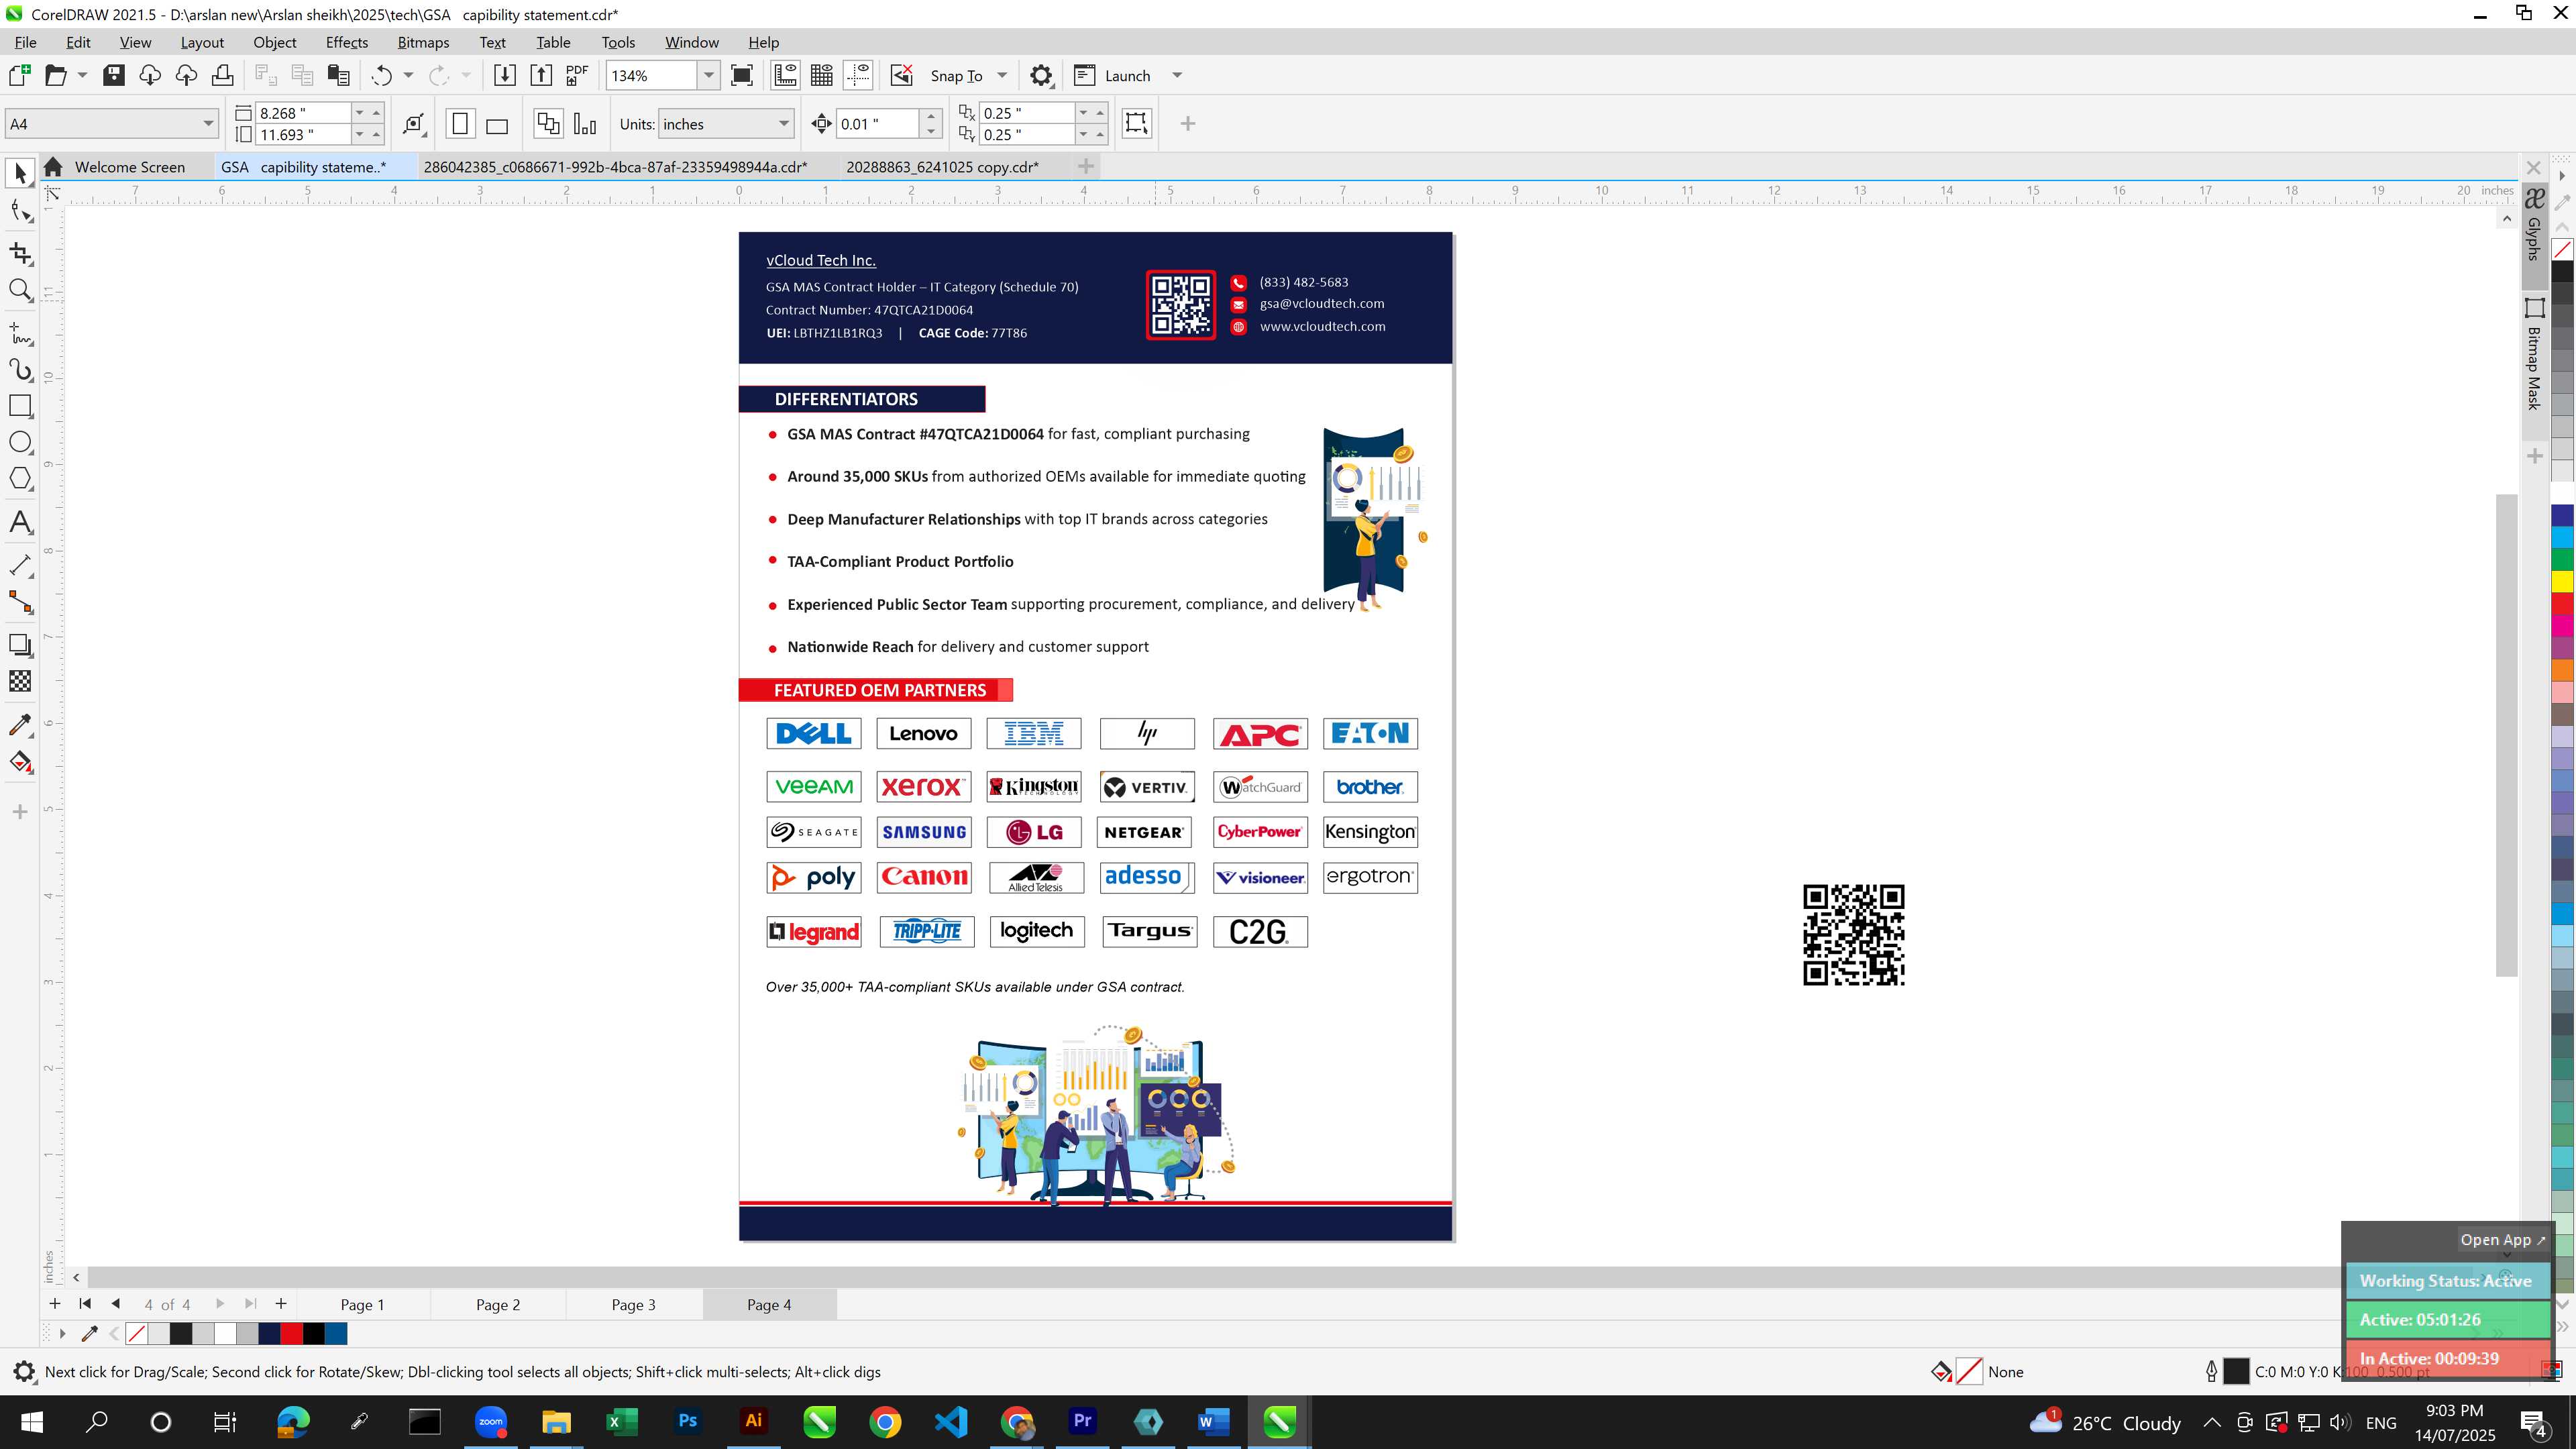
Task: Pick red swatch in document palette
Action: pos(291,1333)
